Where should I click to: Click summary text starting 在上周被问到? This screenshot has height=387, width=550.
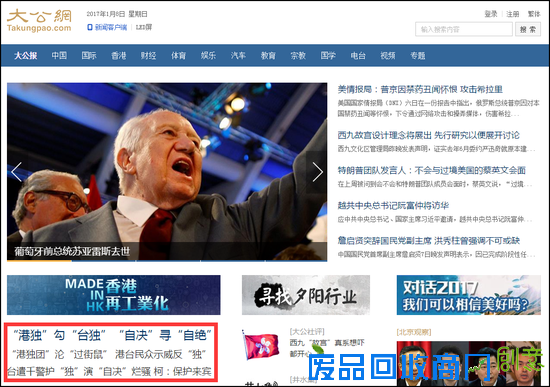tap(435, 184)
